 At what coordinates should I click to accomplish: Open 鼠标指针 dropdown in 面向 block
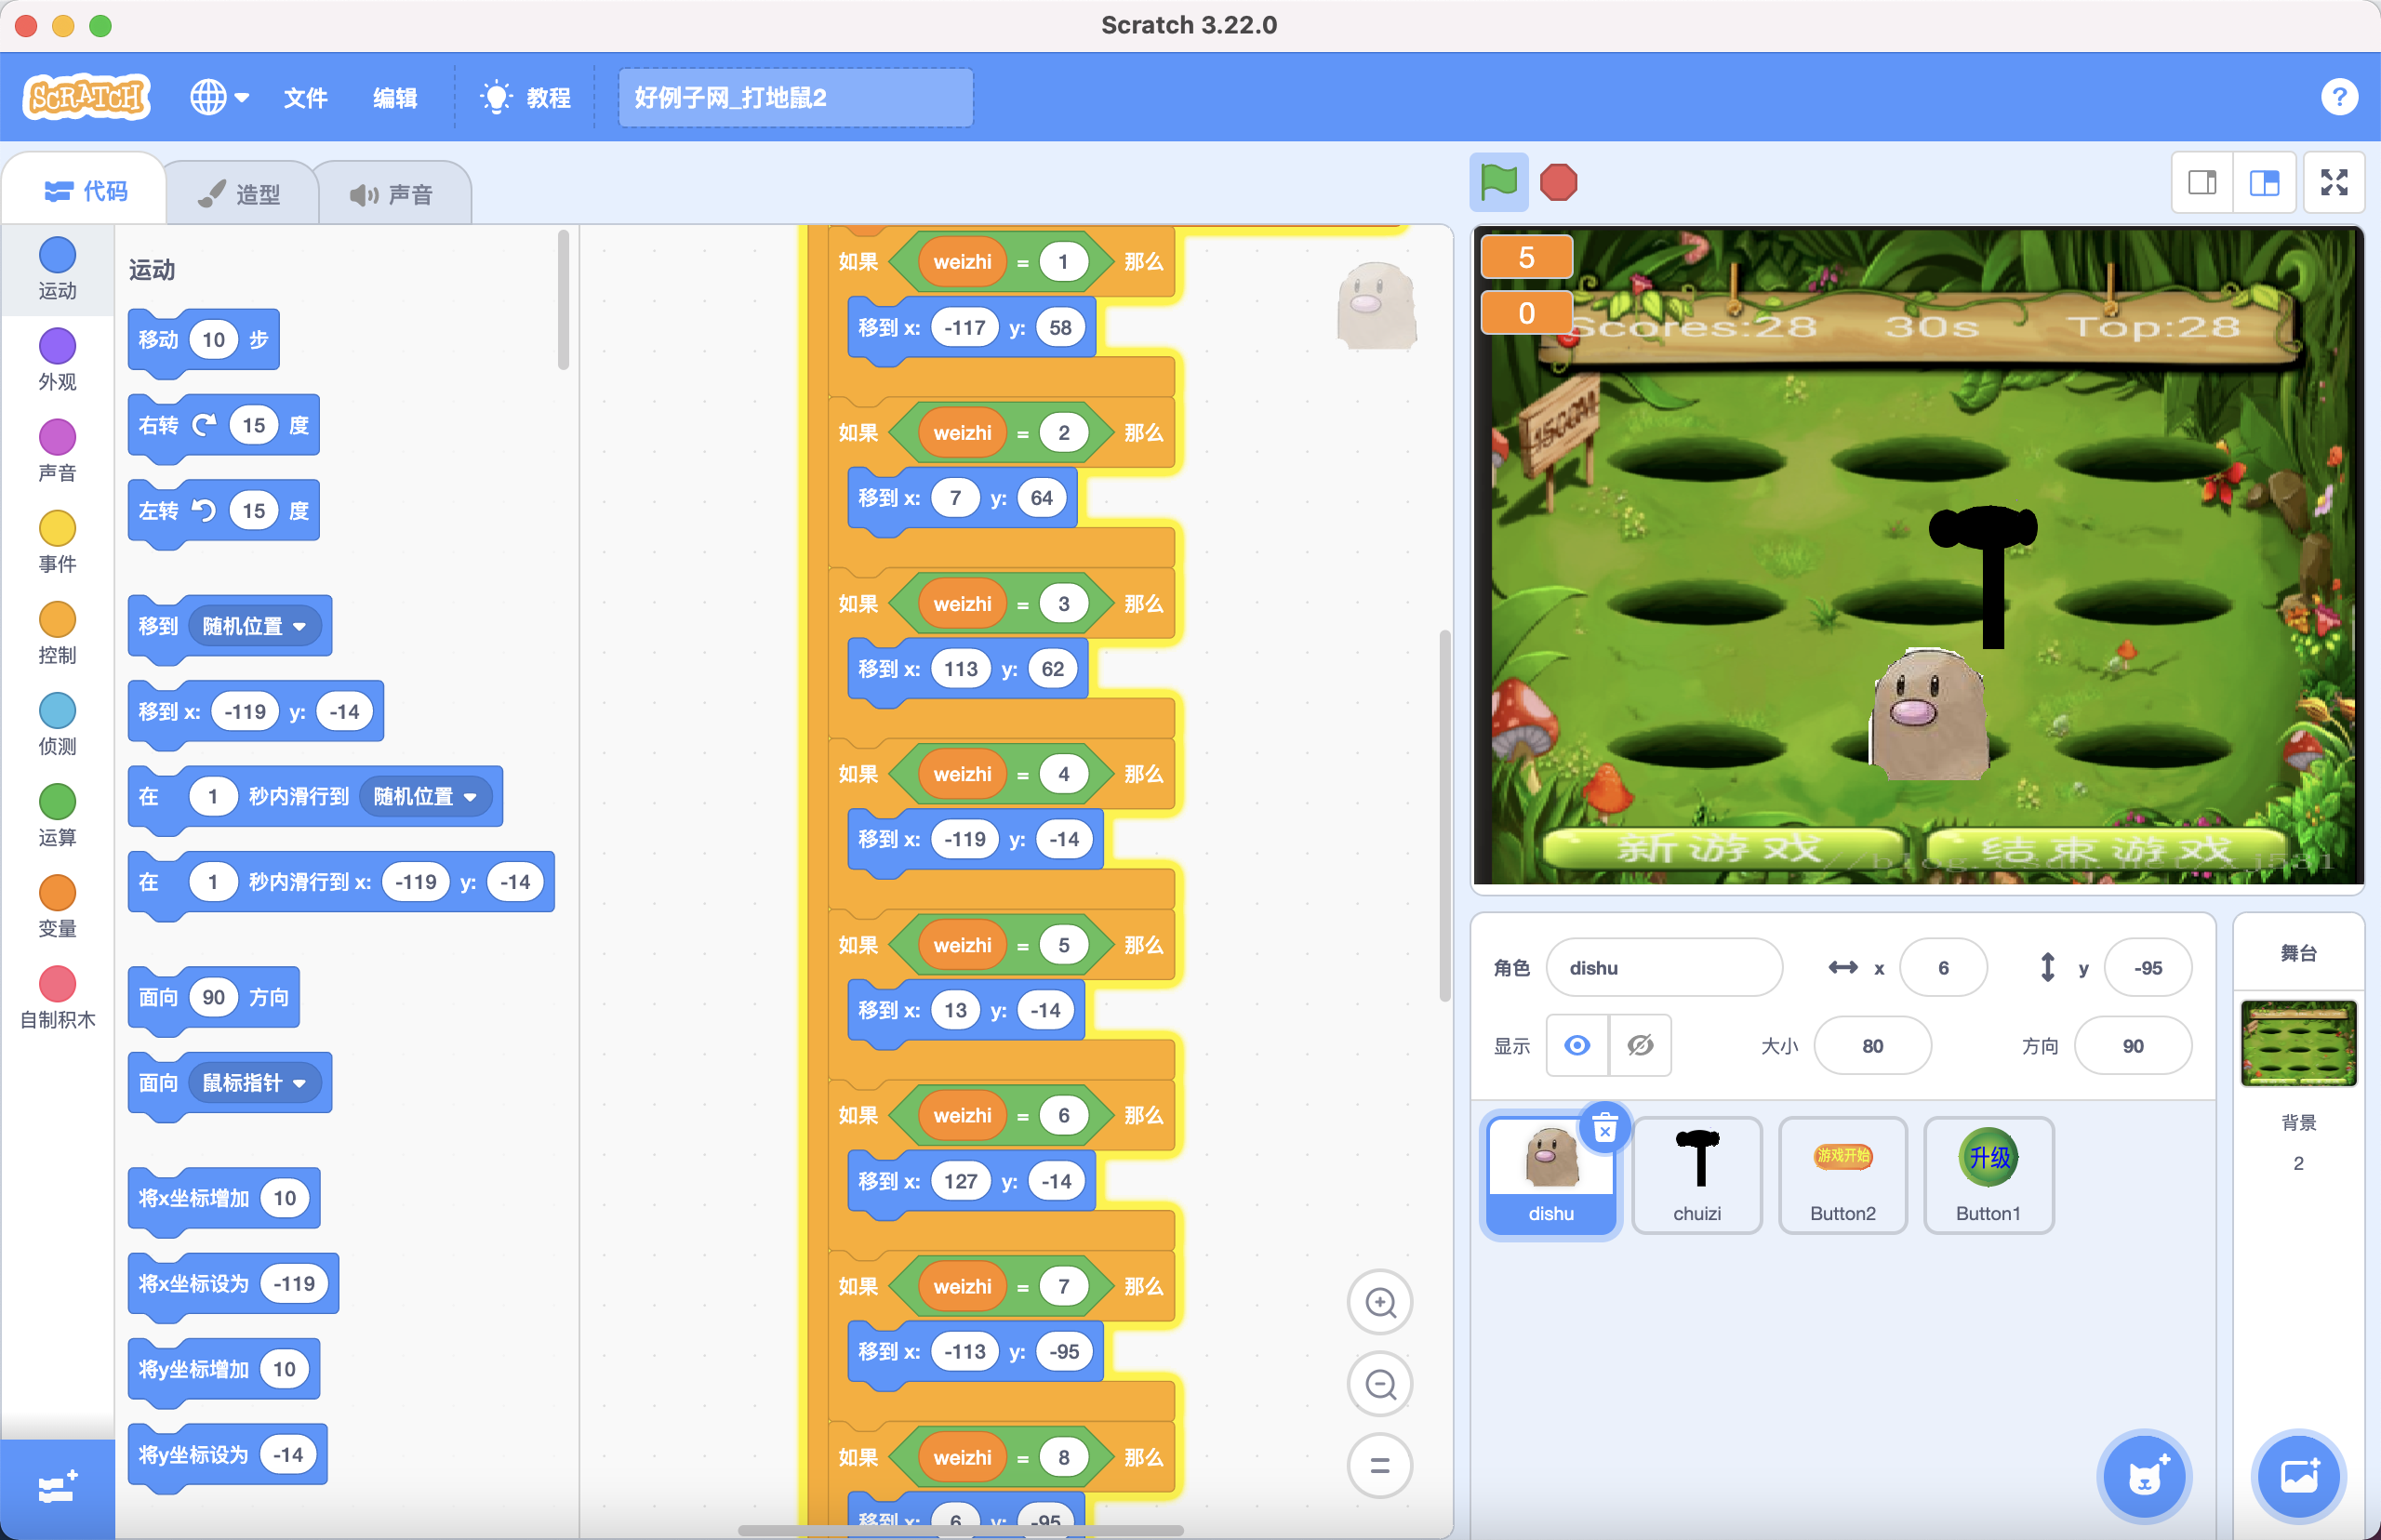click(254, 1082)
